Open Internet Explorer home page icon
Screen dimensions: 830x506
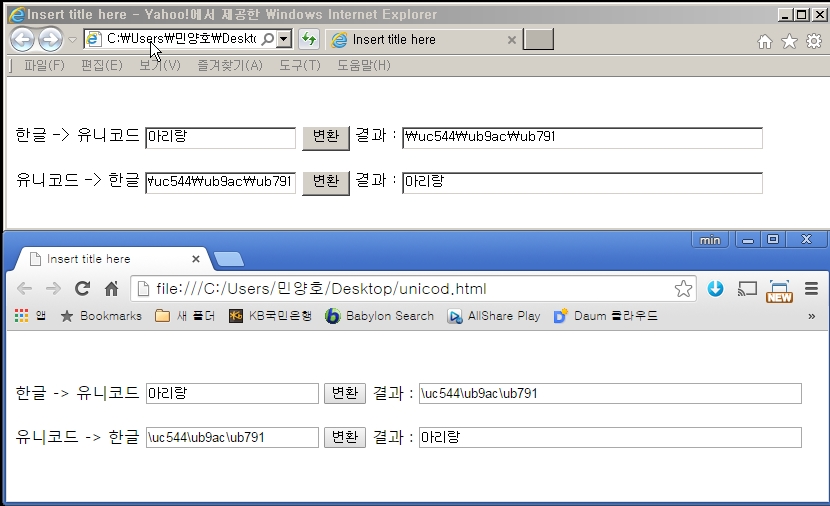pyautogui.click(x=765, y=41)
